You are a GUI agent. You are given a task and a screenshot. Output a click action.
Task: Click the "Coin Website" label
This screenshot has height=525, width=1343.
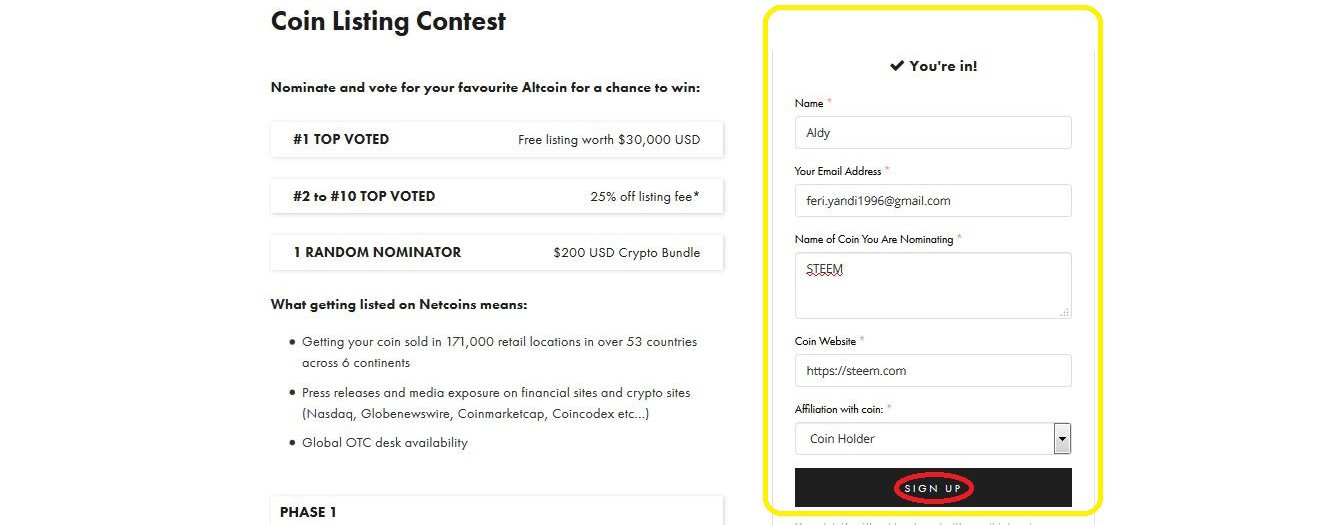[x=826, y=342]
